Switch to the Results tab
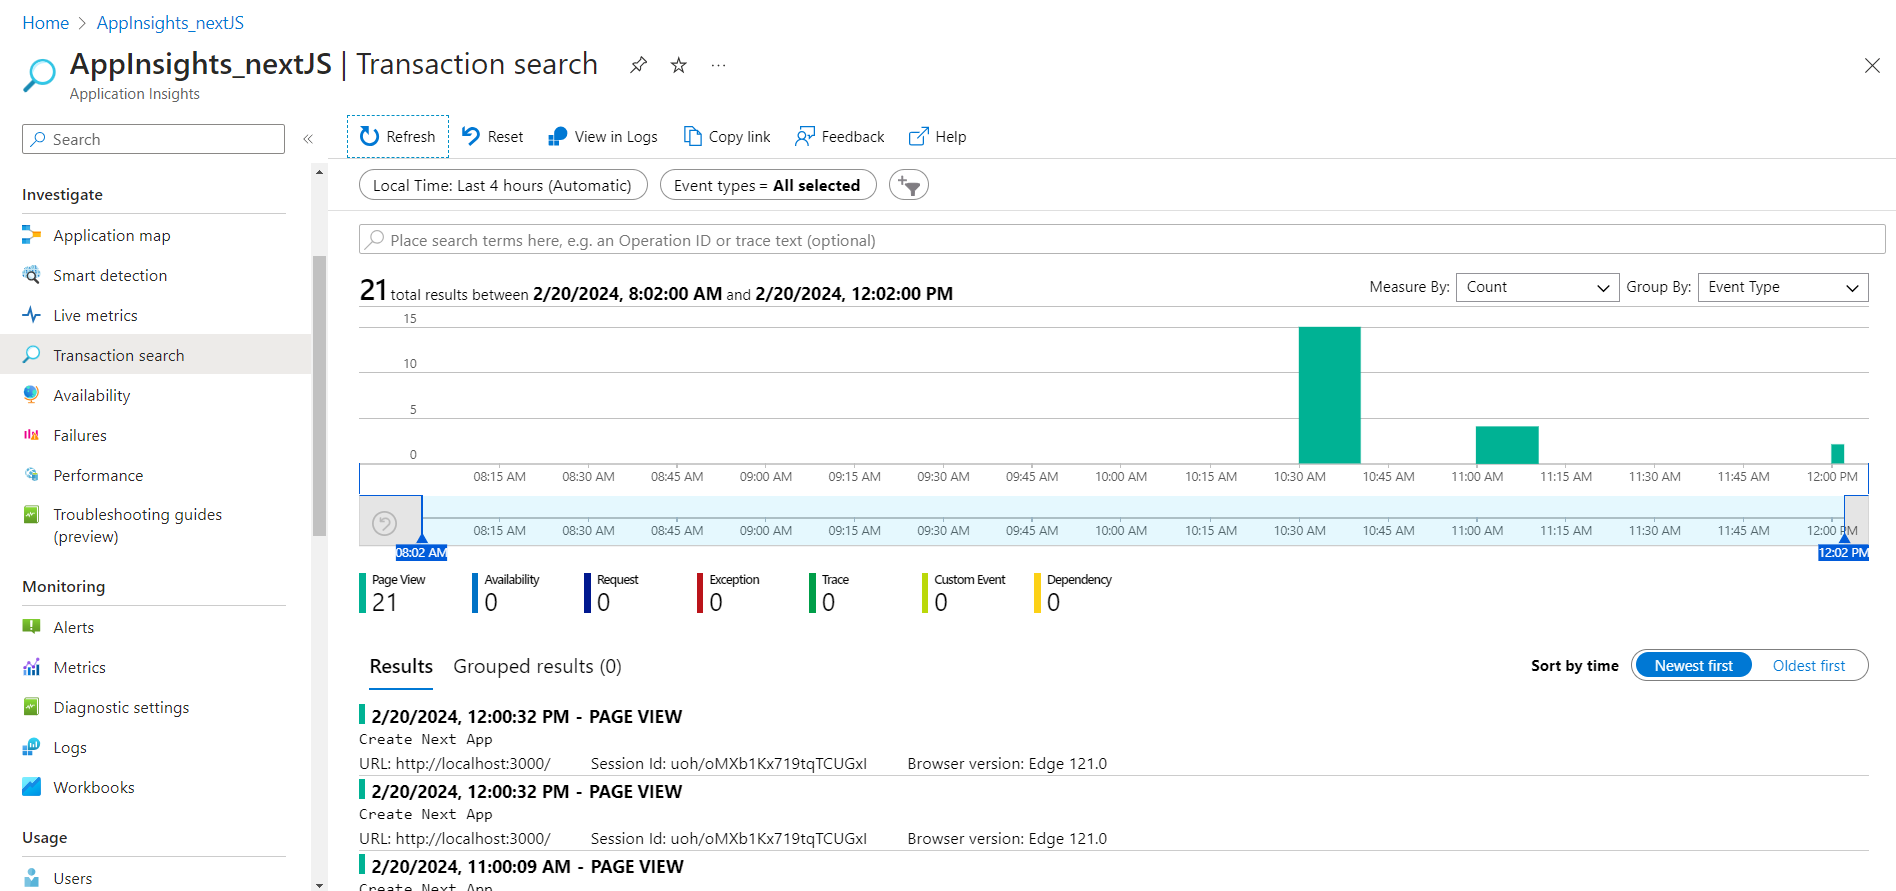This screenshot has height=891, width=1896. pyautogui.click(x=401, y=666)
